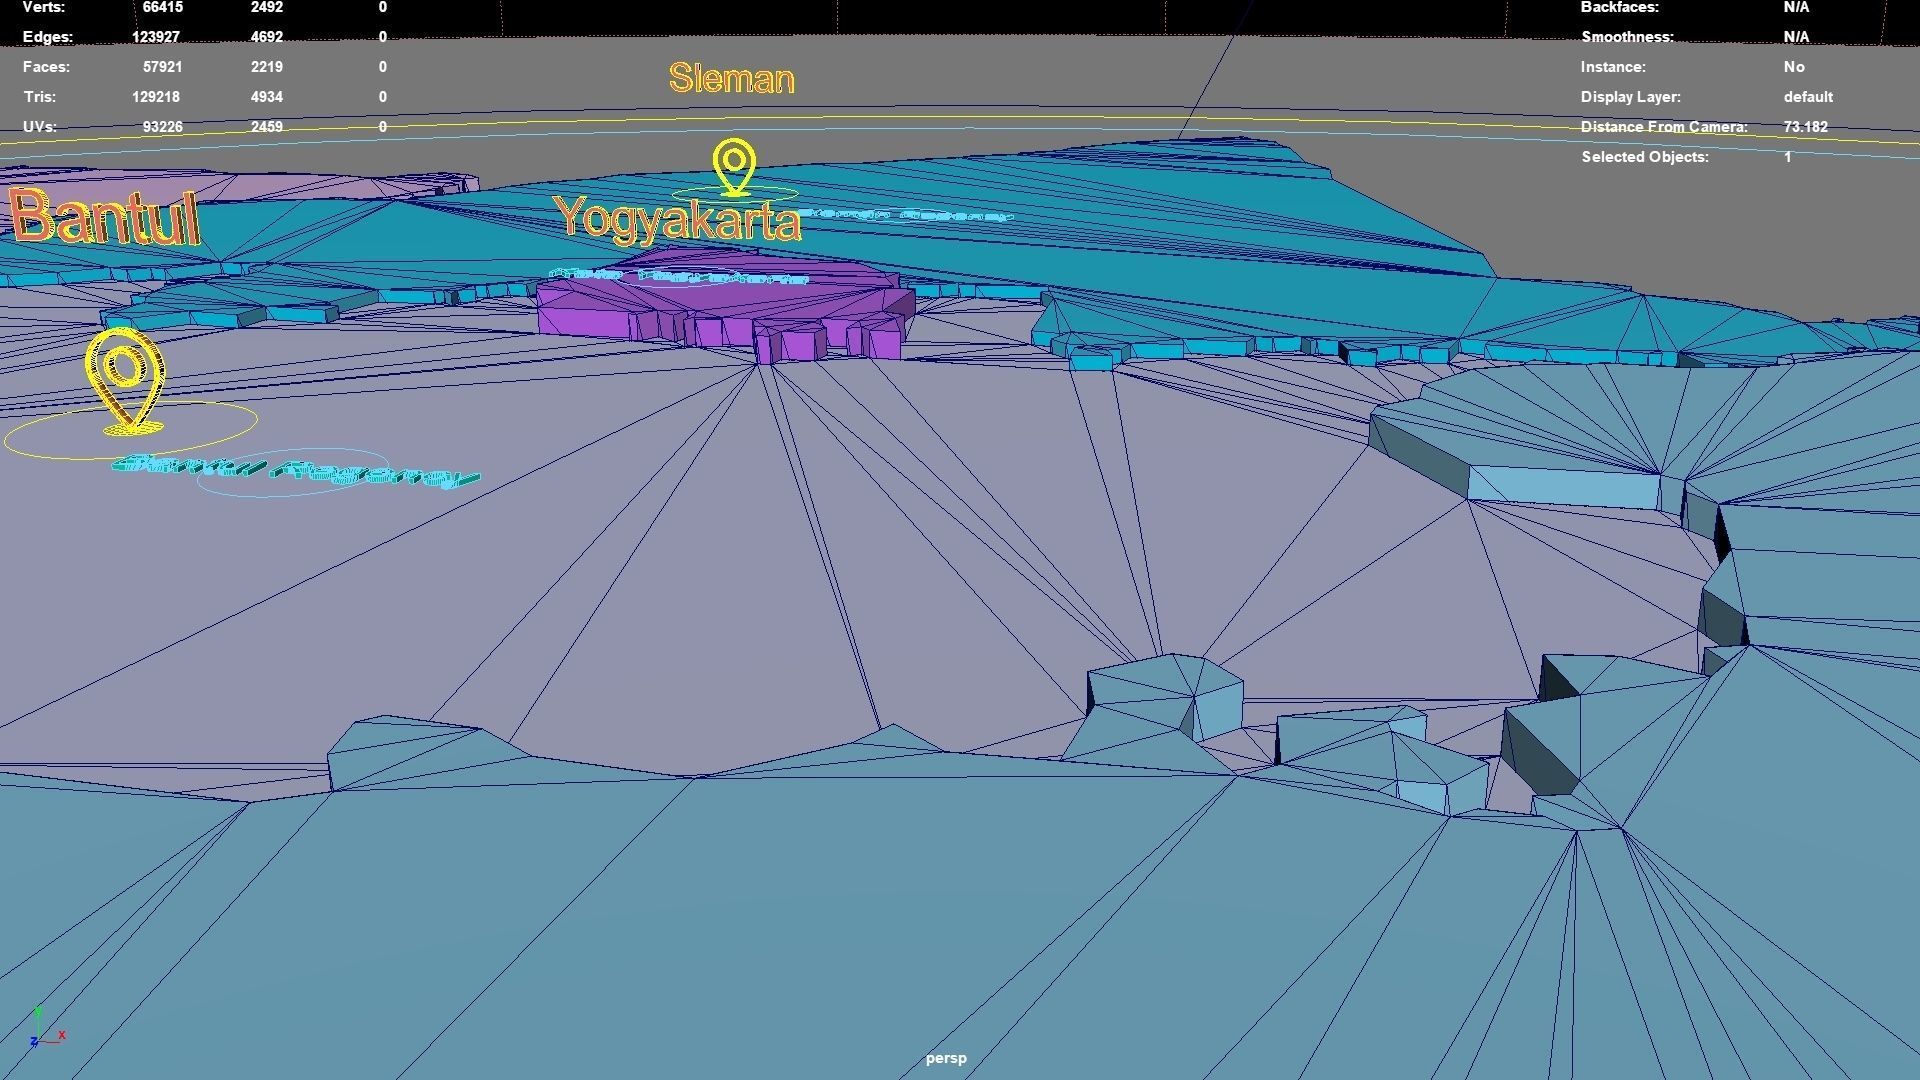Image resolution: width=1920 pixels, height=1080 pixels.
Task: Click the Edges label in HUD
Action: click(x=47, y=37)
